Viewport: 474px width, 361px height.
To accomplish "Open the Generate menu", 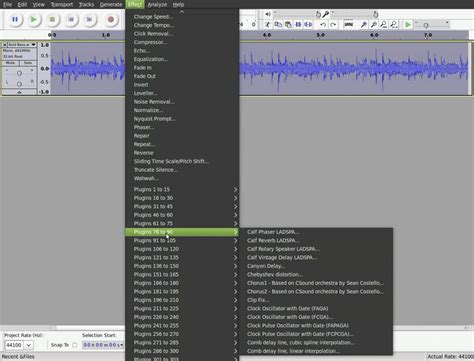I will click(x=111, y=4).
